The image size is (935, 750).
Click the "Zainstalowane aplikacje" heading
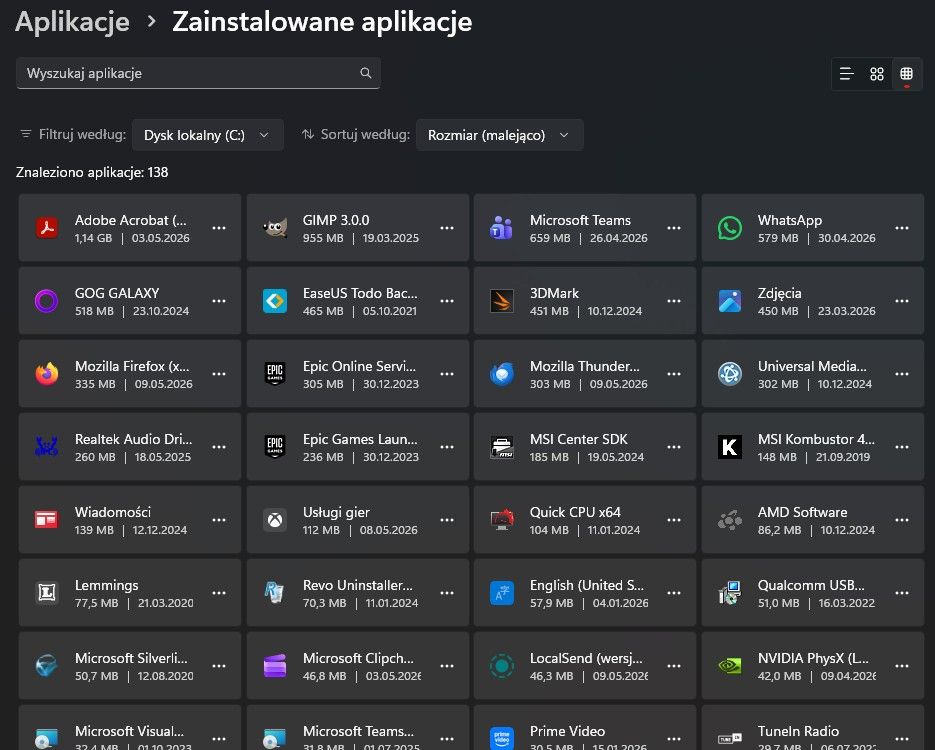pyautogui.click(x=322, y=21)
